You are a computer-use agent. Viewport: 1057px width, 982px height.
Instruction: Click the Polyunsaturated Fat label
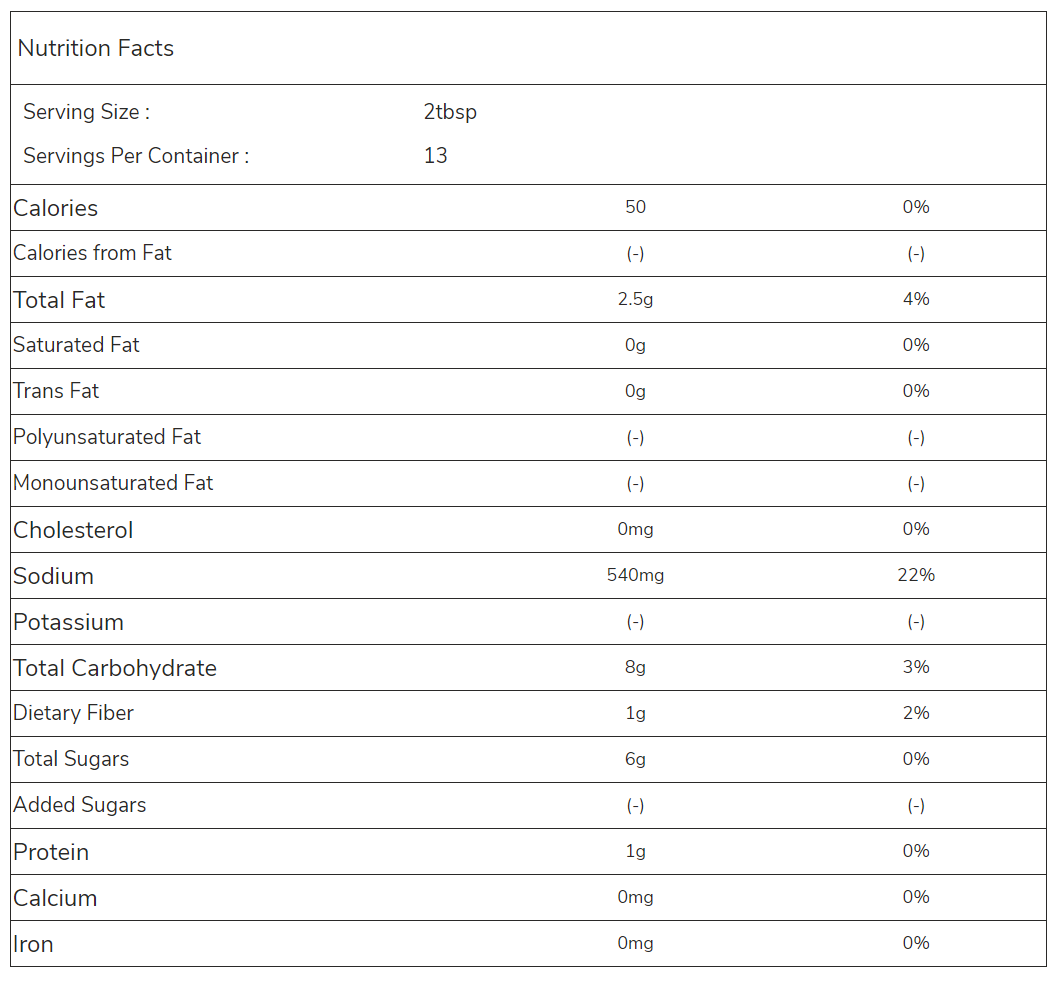(107, 437)
